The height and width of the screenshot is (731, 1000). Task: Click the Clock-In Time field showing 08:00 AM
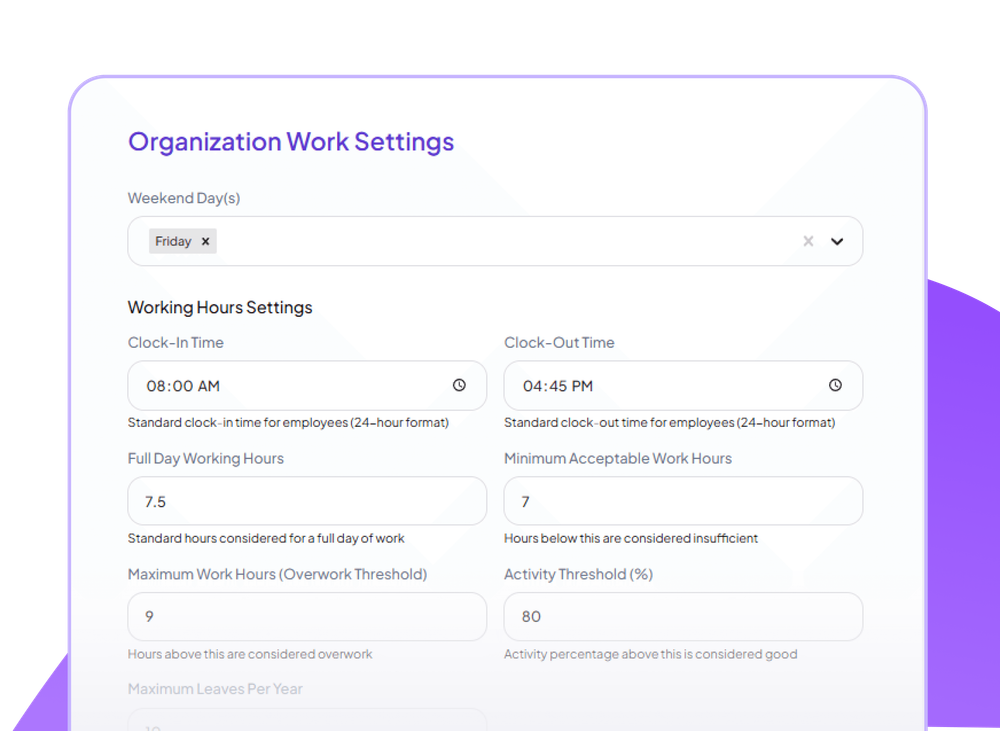[307, 386]
